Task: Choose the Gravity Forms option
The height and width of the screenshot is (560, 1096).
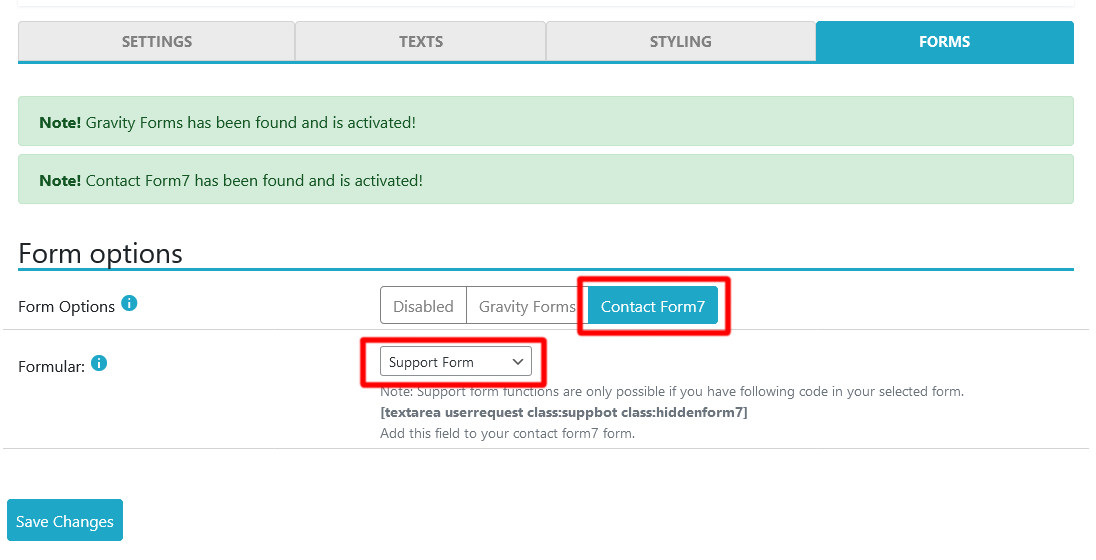Action: (x=526, y=306)
